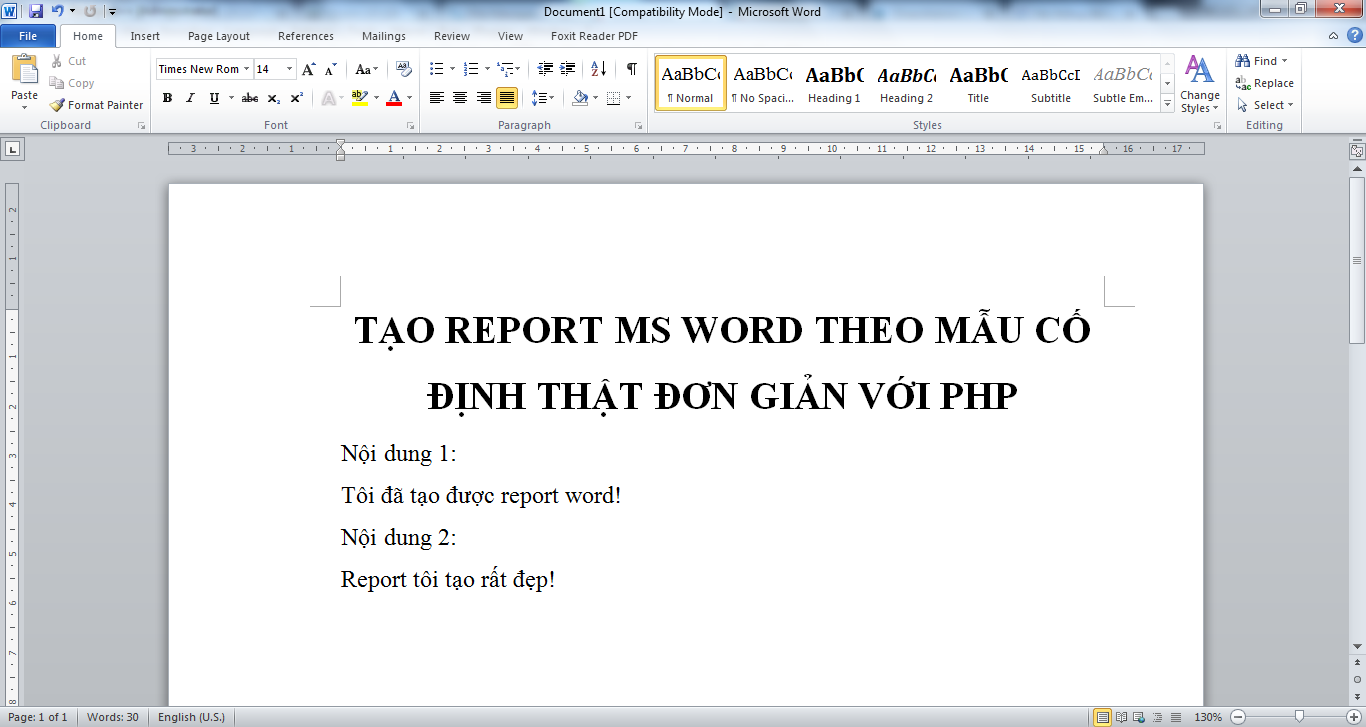
Task: Click the Replace button
Action: point(1265,83)
